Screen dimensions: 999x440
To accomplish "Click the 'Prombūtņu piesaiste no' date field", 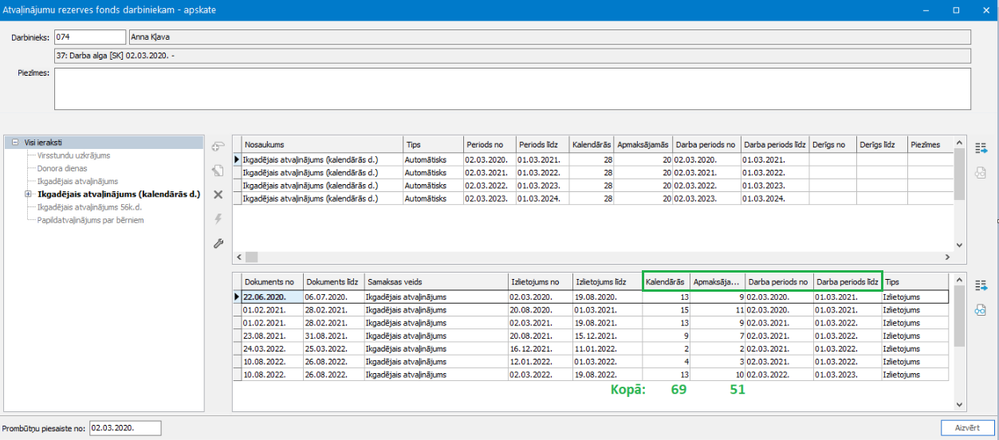I will coord(125,427).
